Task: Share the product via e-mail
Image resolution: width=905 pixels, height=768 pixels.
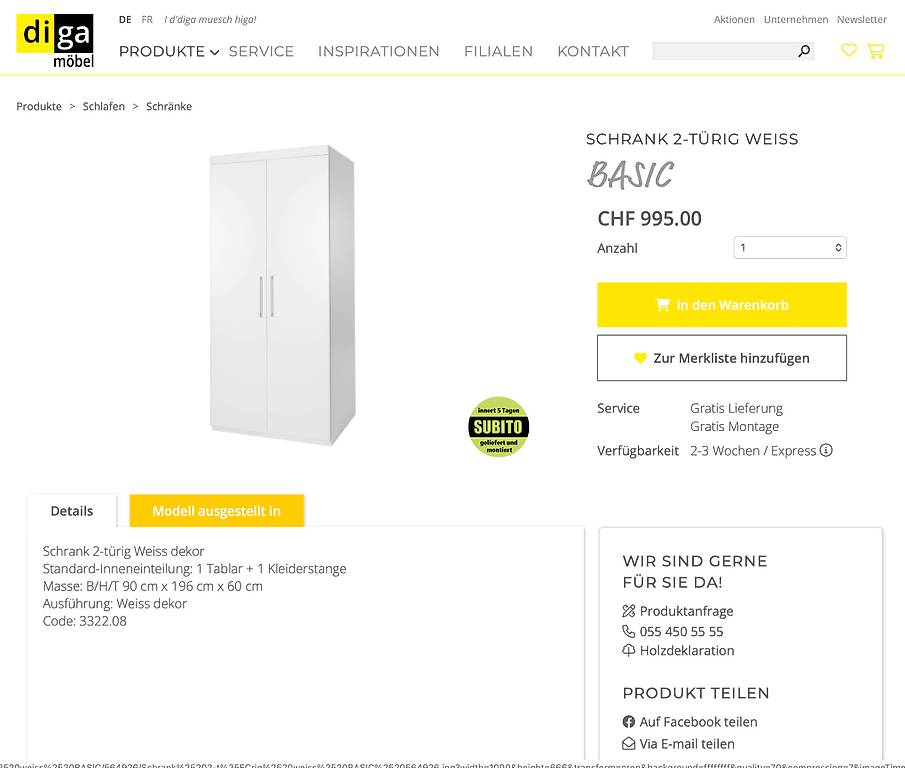Action: pos(679,744)
